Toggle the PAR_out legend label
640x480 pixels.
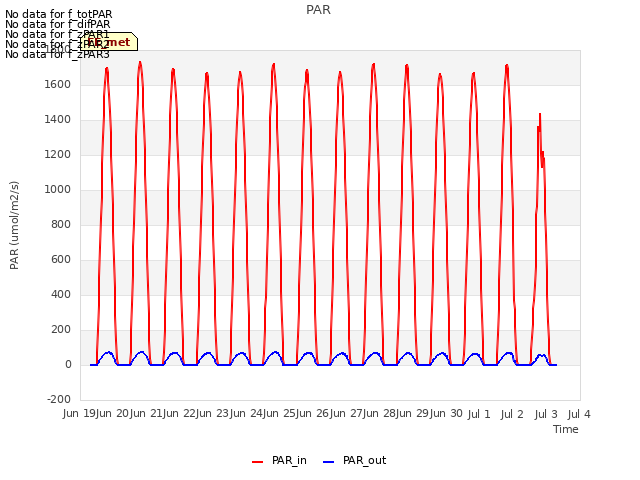click(x=364, y=460)
